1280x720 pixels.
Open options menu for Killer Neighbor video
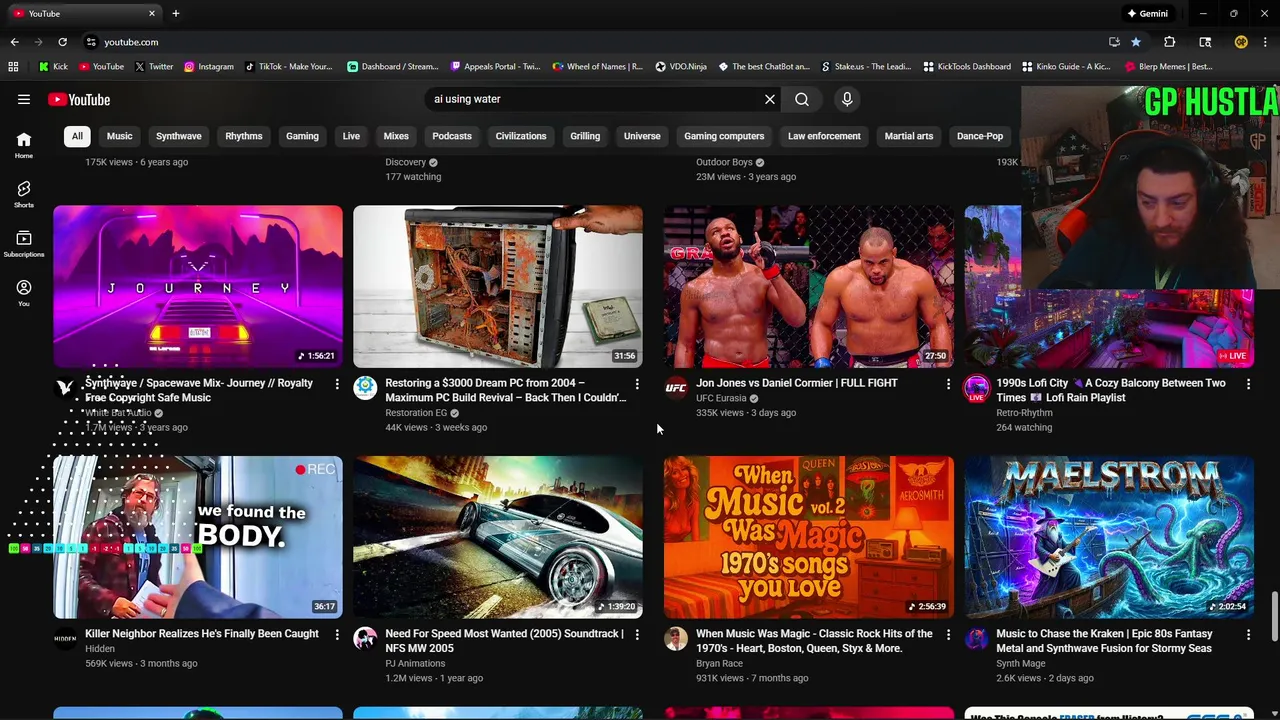pos(337,635)
